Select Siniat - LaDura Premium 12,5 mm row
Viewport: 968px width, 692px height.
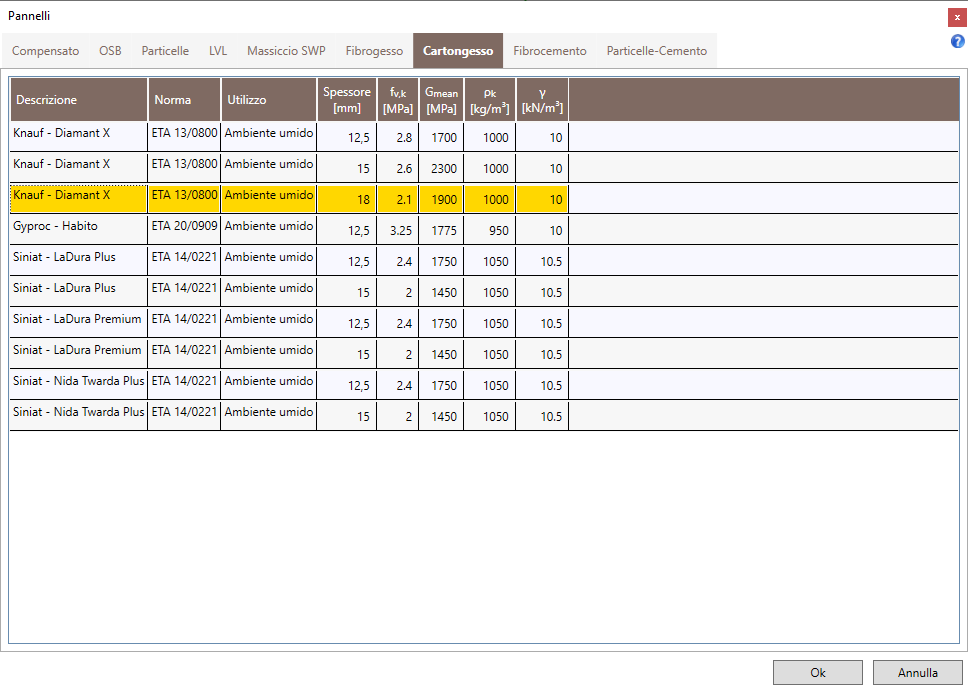coord(484,322)
